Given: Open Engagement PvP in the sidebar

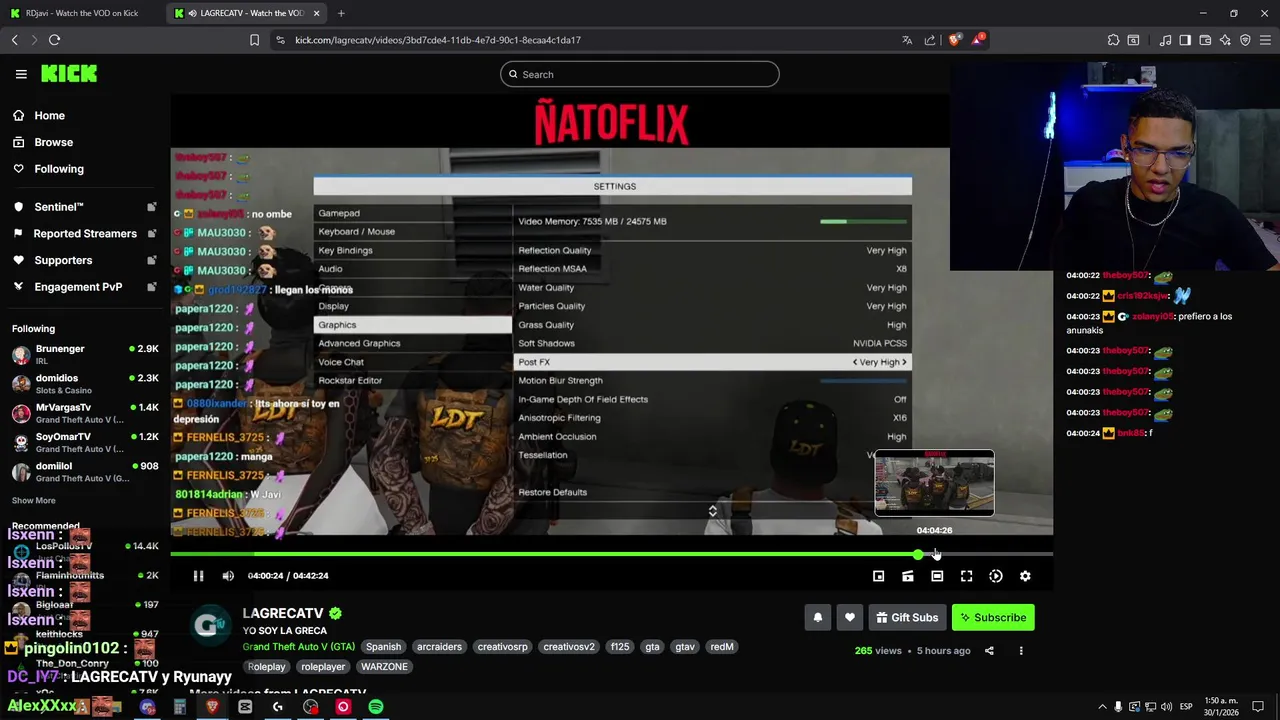Looking at the screenshot, I should pos(78,287).
